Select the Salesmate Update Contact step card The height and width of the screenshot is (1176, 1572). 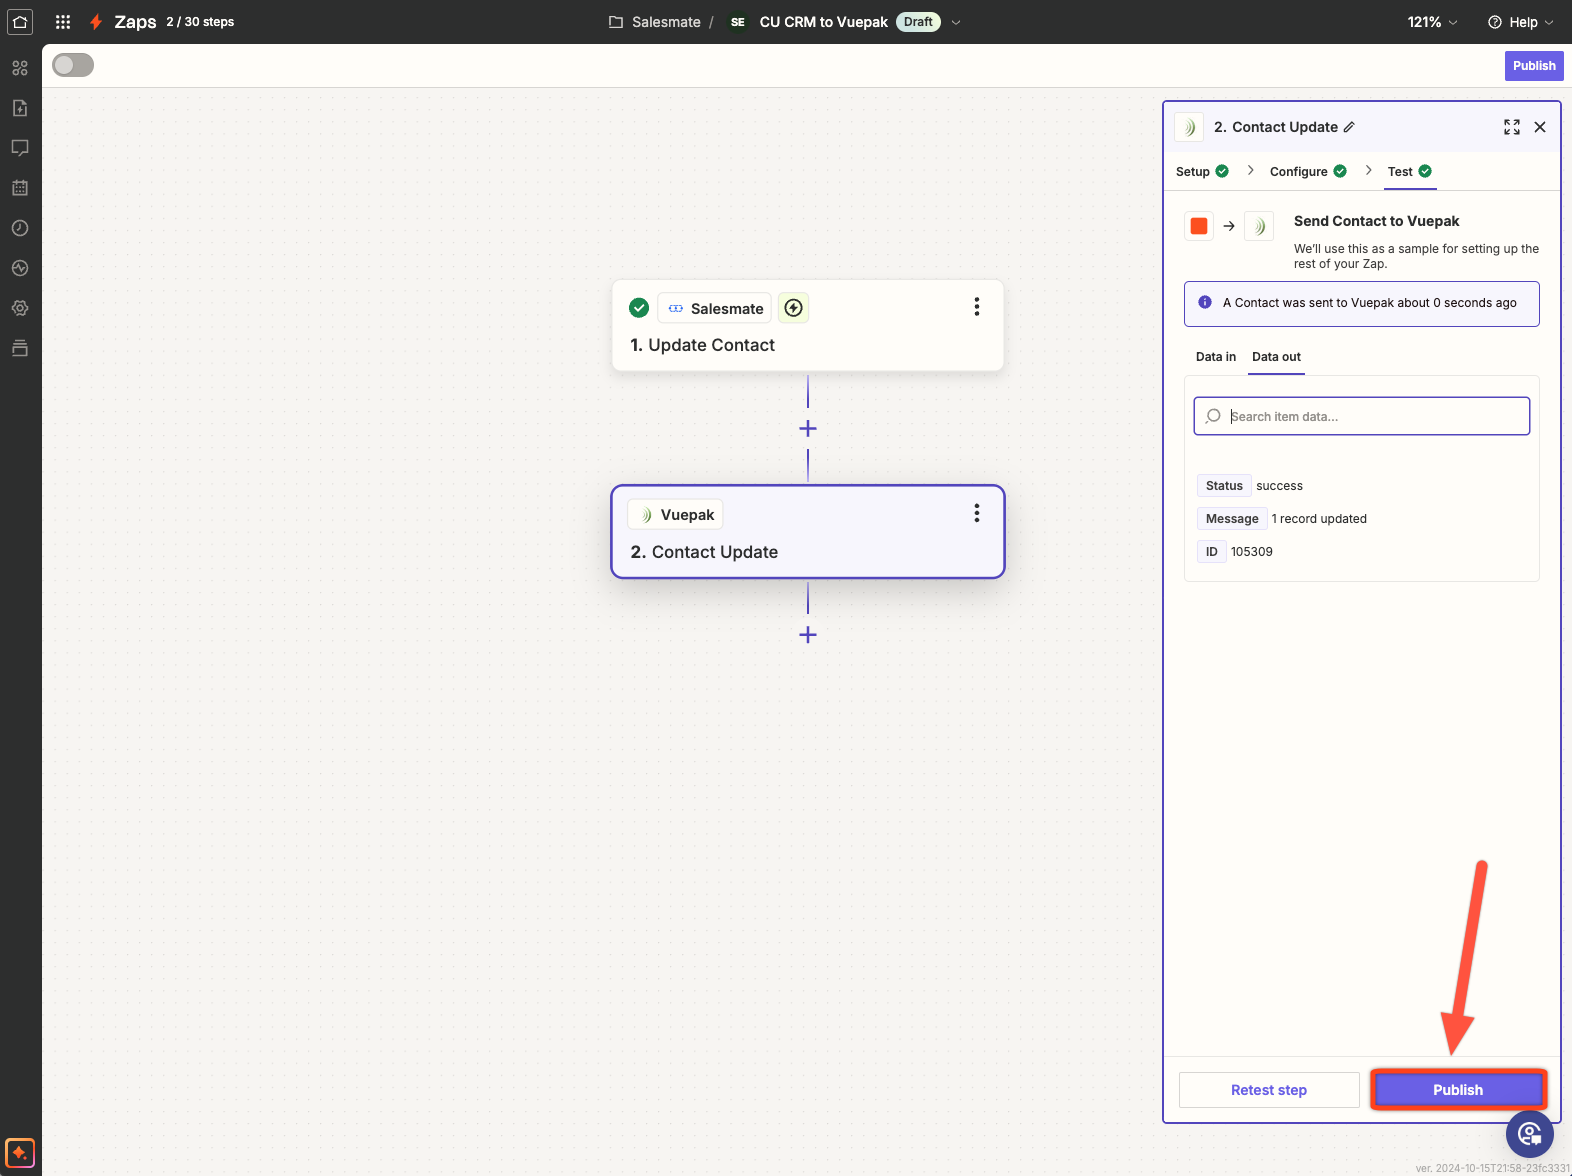pos(808,326)
